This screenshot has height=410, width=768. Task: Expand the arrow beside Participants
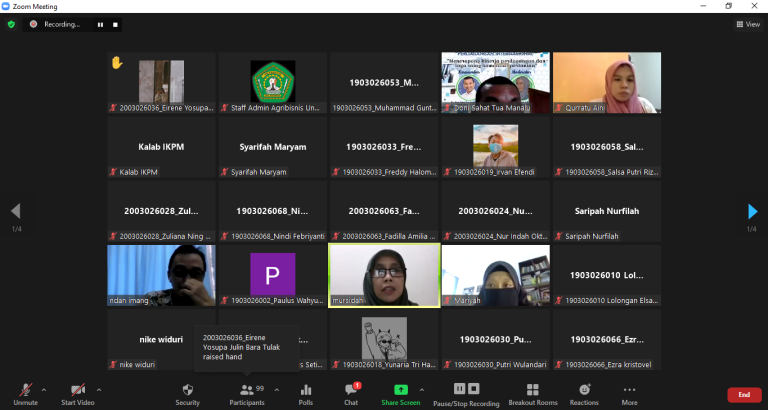[x=277, y=390]
